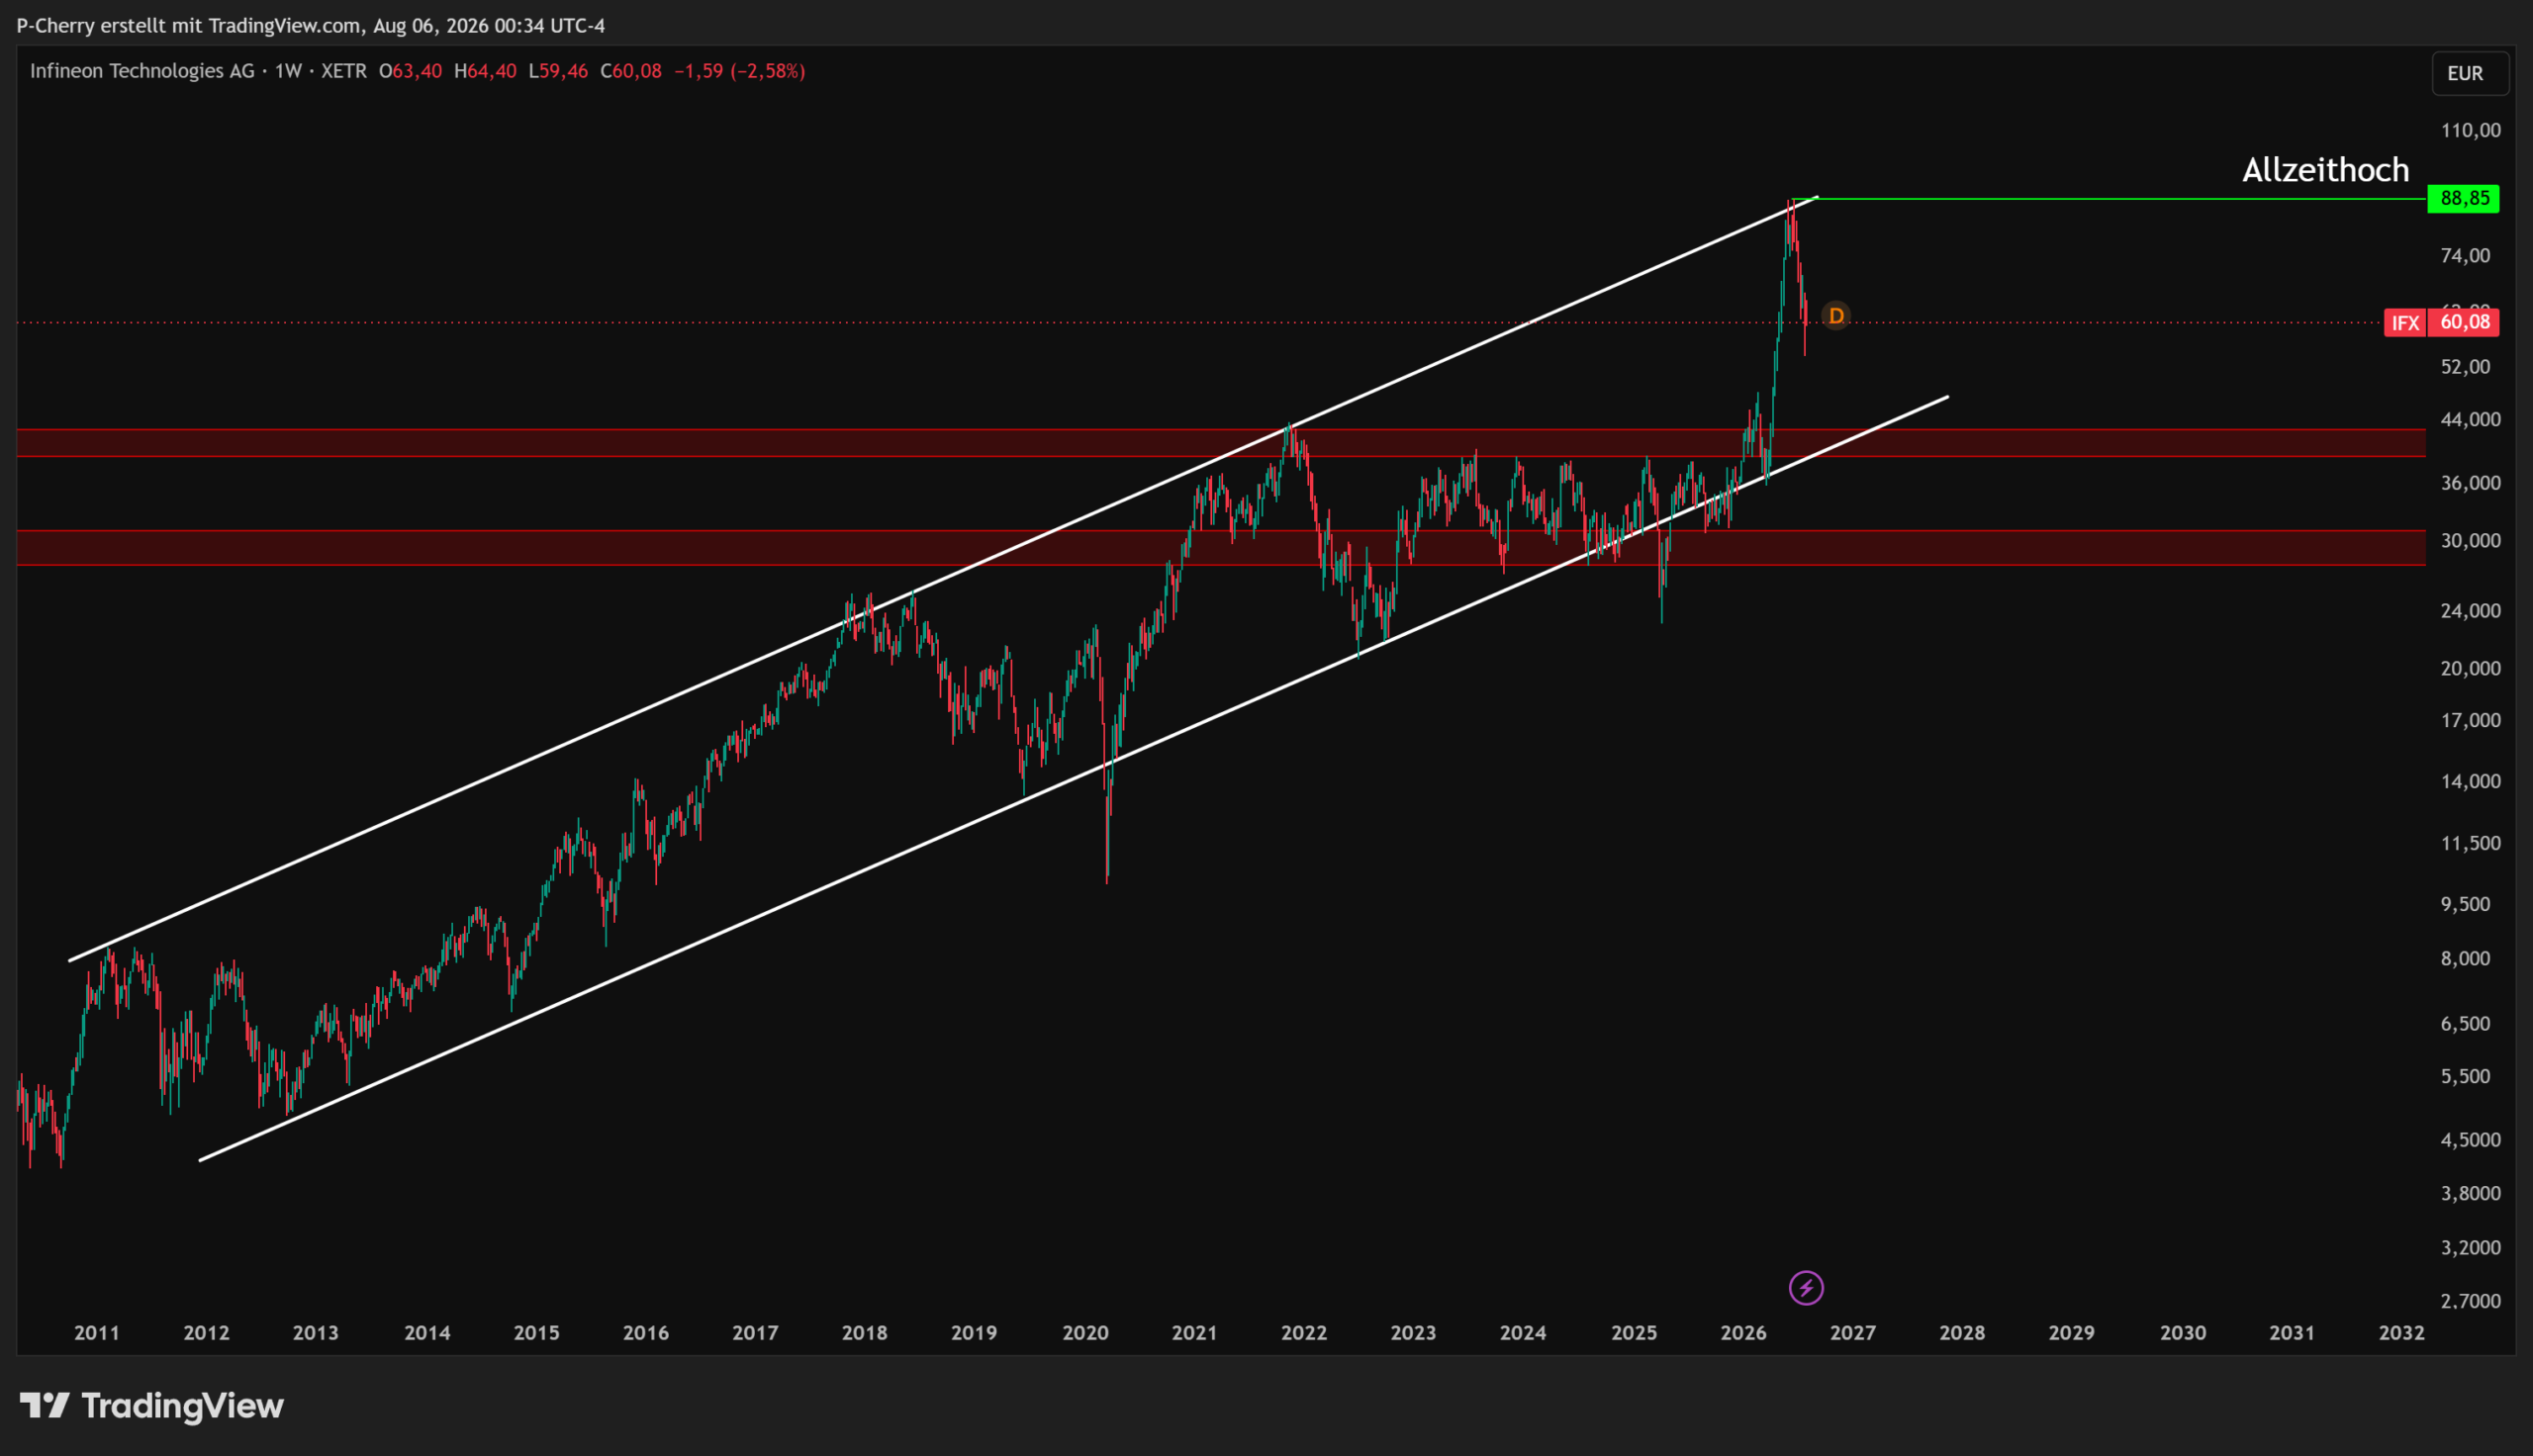2533x1456 pixels.
Task: Click the 2031 label on the time axis
Action: click(2292, 1333)
